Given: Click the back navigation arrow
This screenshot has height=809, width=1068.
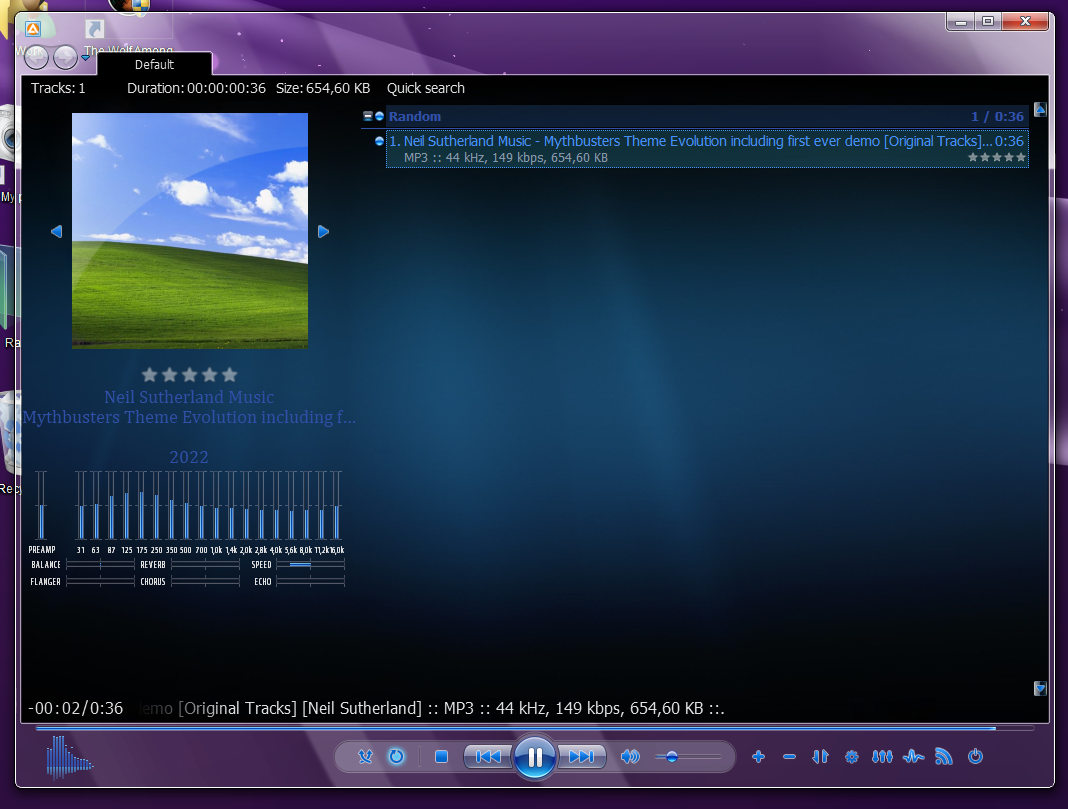Looking at the screenshot, I should point(36,57).
